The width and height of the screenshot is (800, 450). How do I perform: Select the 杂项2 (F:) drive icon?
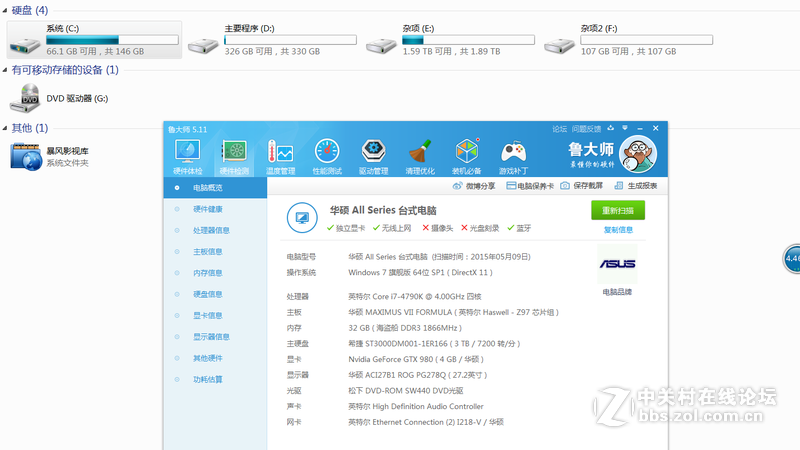pyautogui.click(x=559, y=45)
